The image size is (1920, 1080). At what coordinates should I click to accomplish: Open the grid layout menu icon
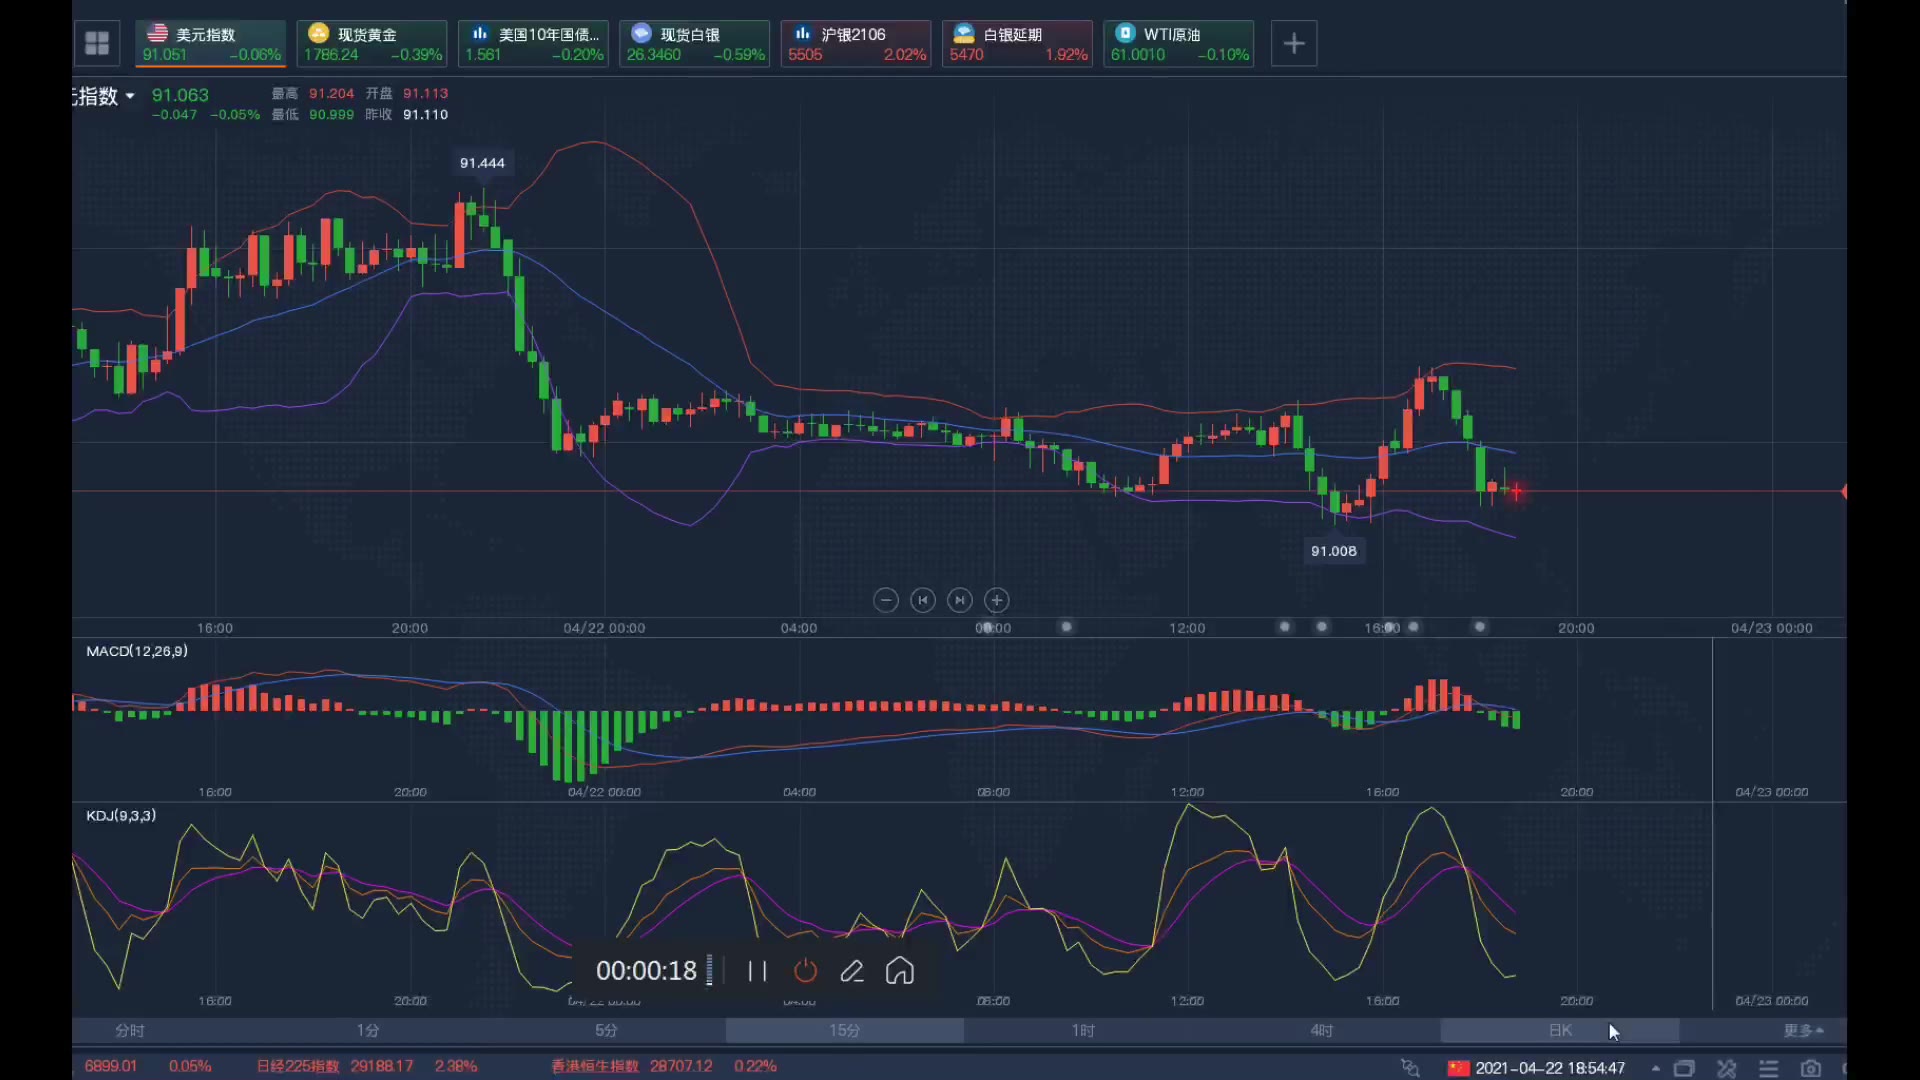point(97,43)
